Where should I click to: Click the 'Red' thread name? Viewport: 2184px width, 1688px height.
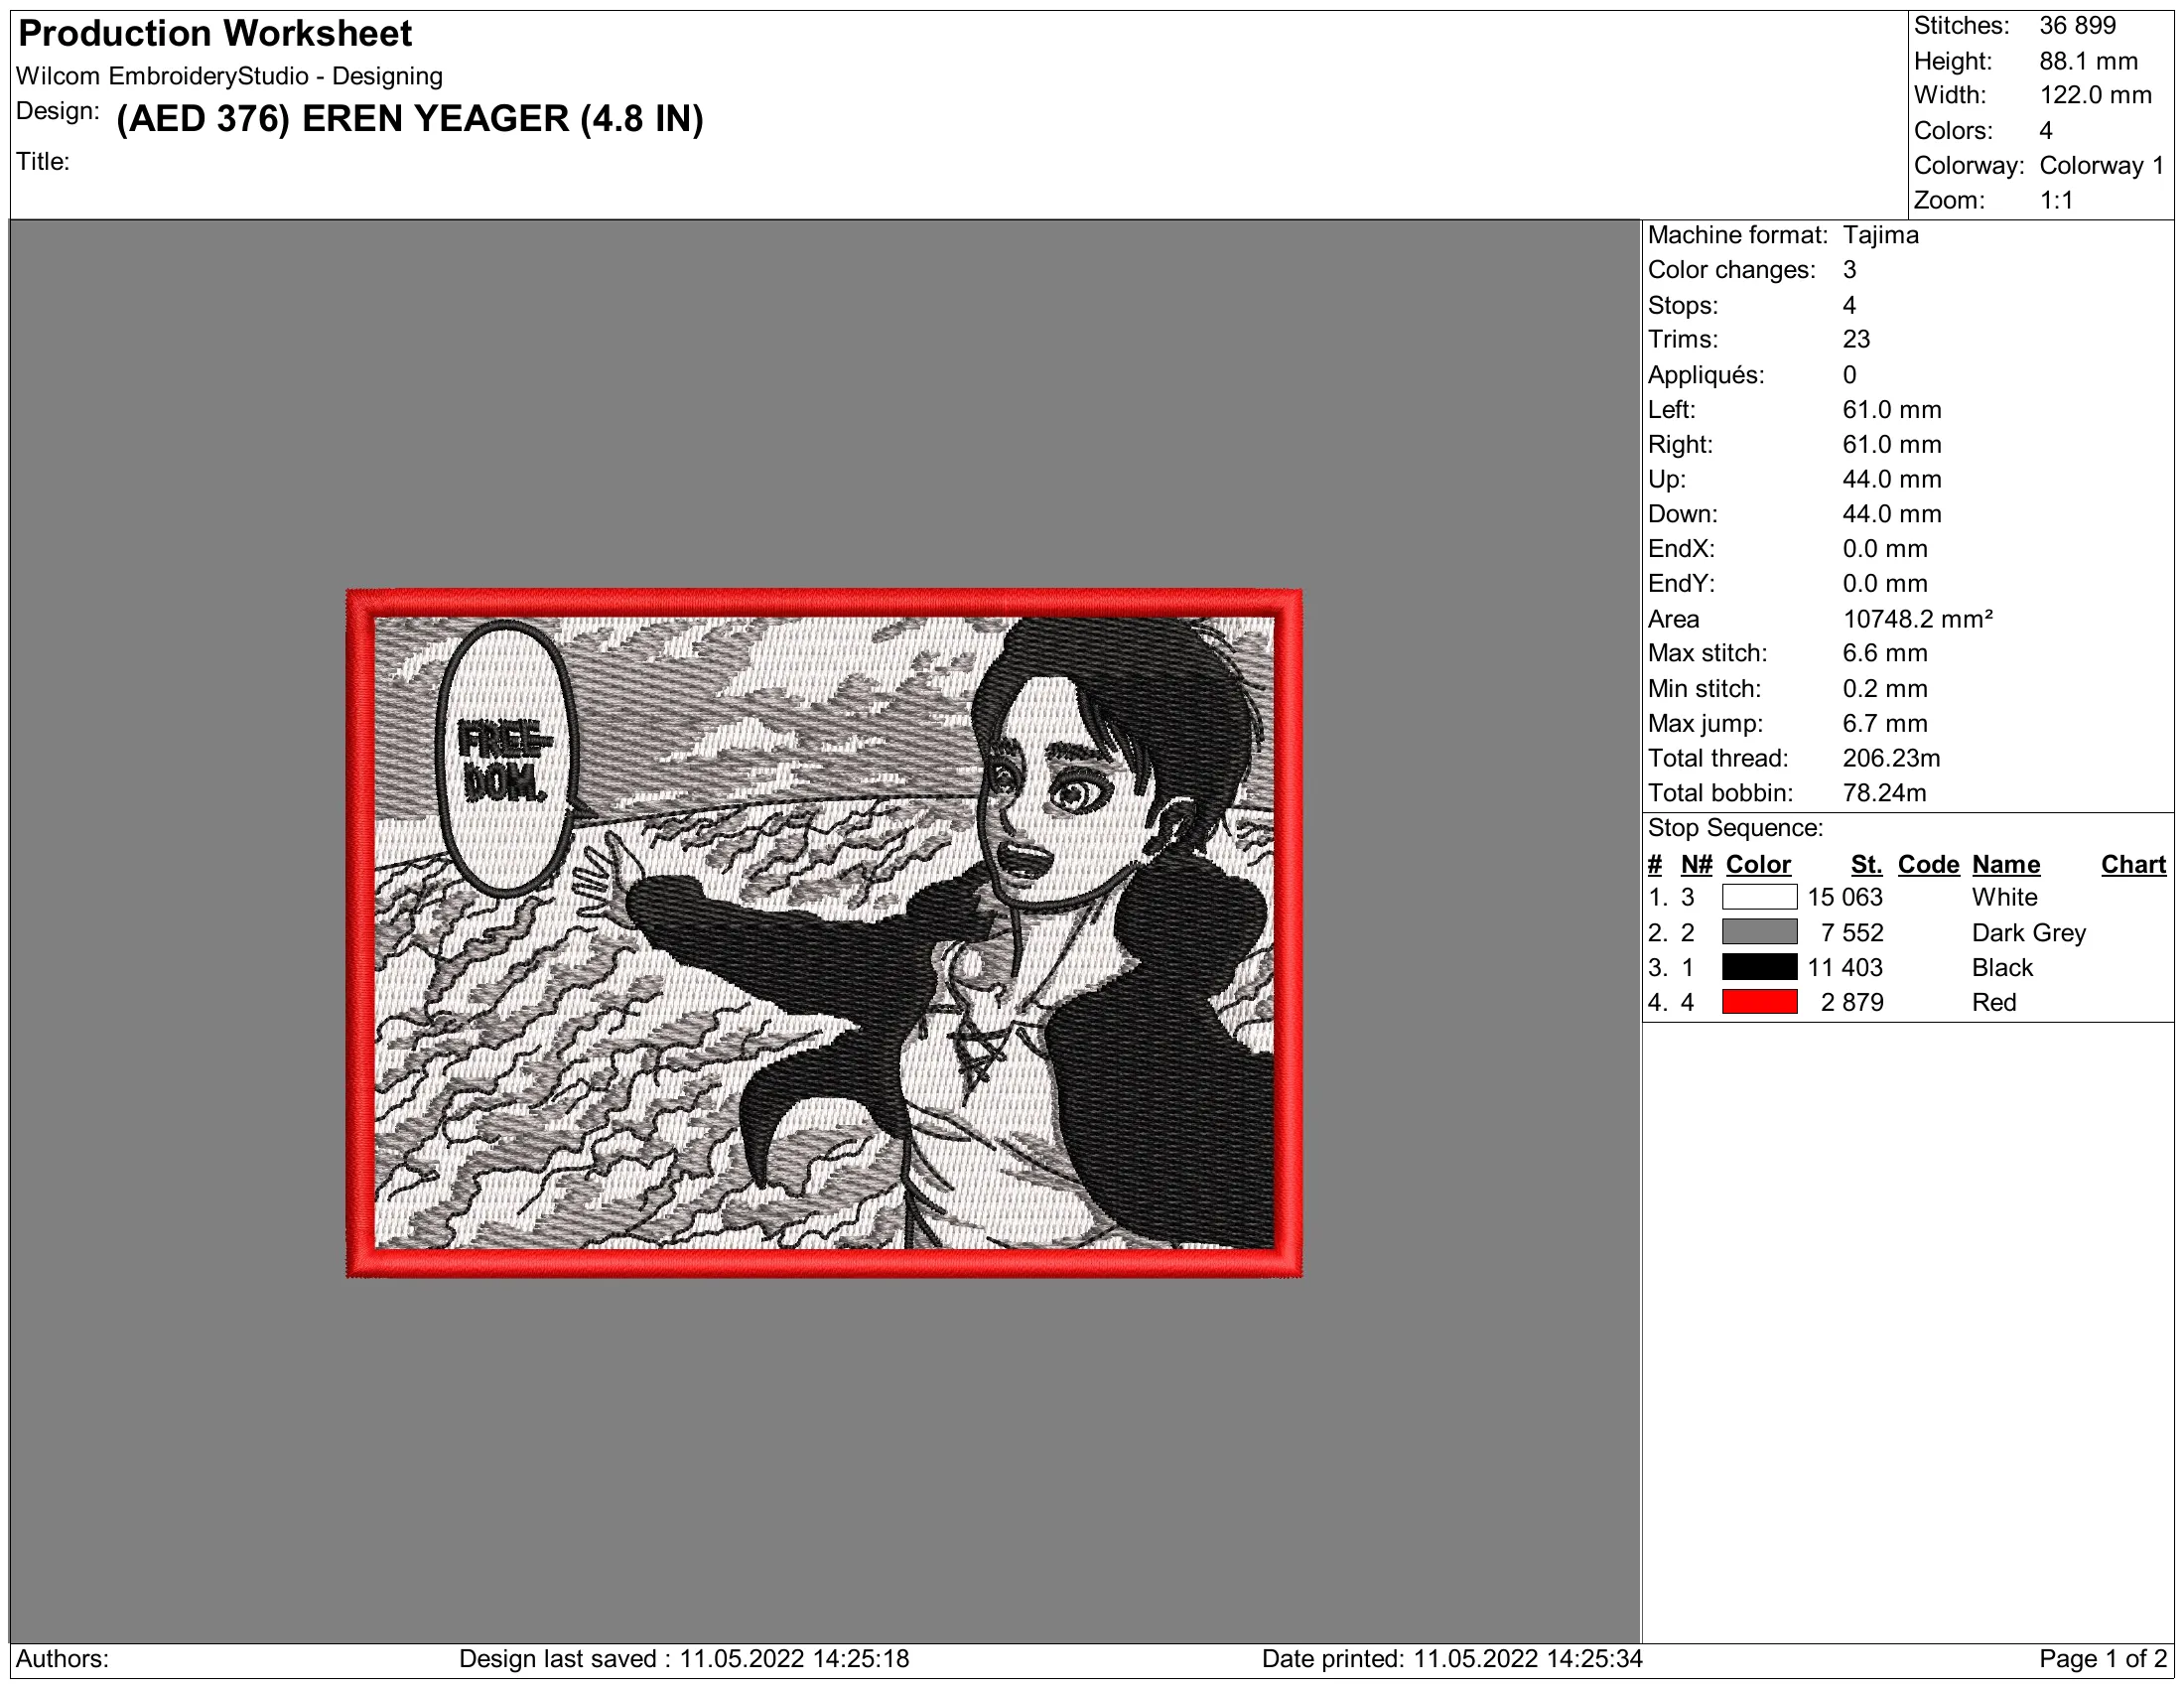tap(1994, 1002)
